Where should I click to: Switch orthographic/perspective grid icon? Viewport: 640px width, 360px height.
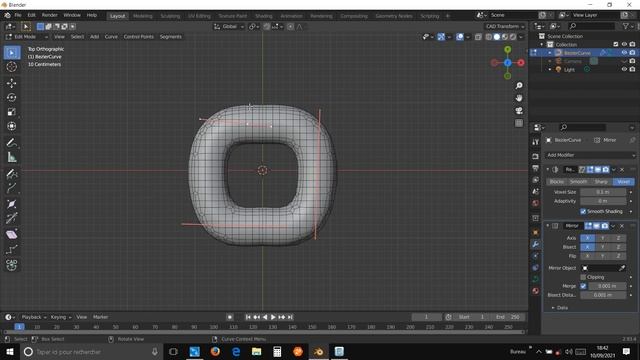pos(519,123)
